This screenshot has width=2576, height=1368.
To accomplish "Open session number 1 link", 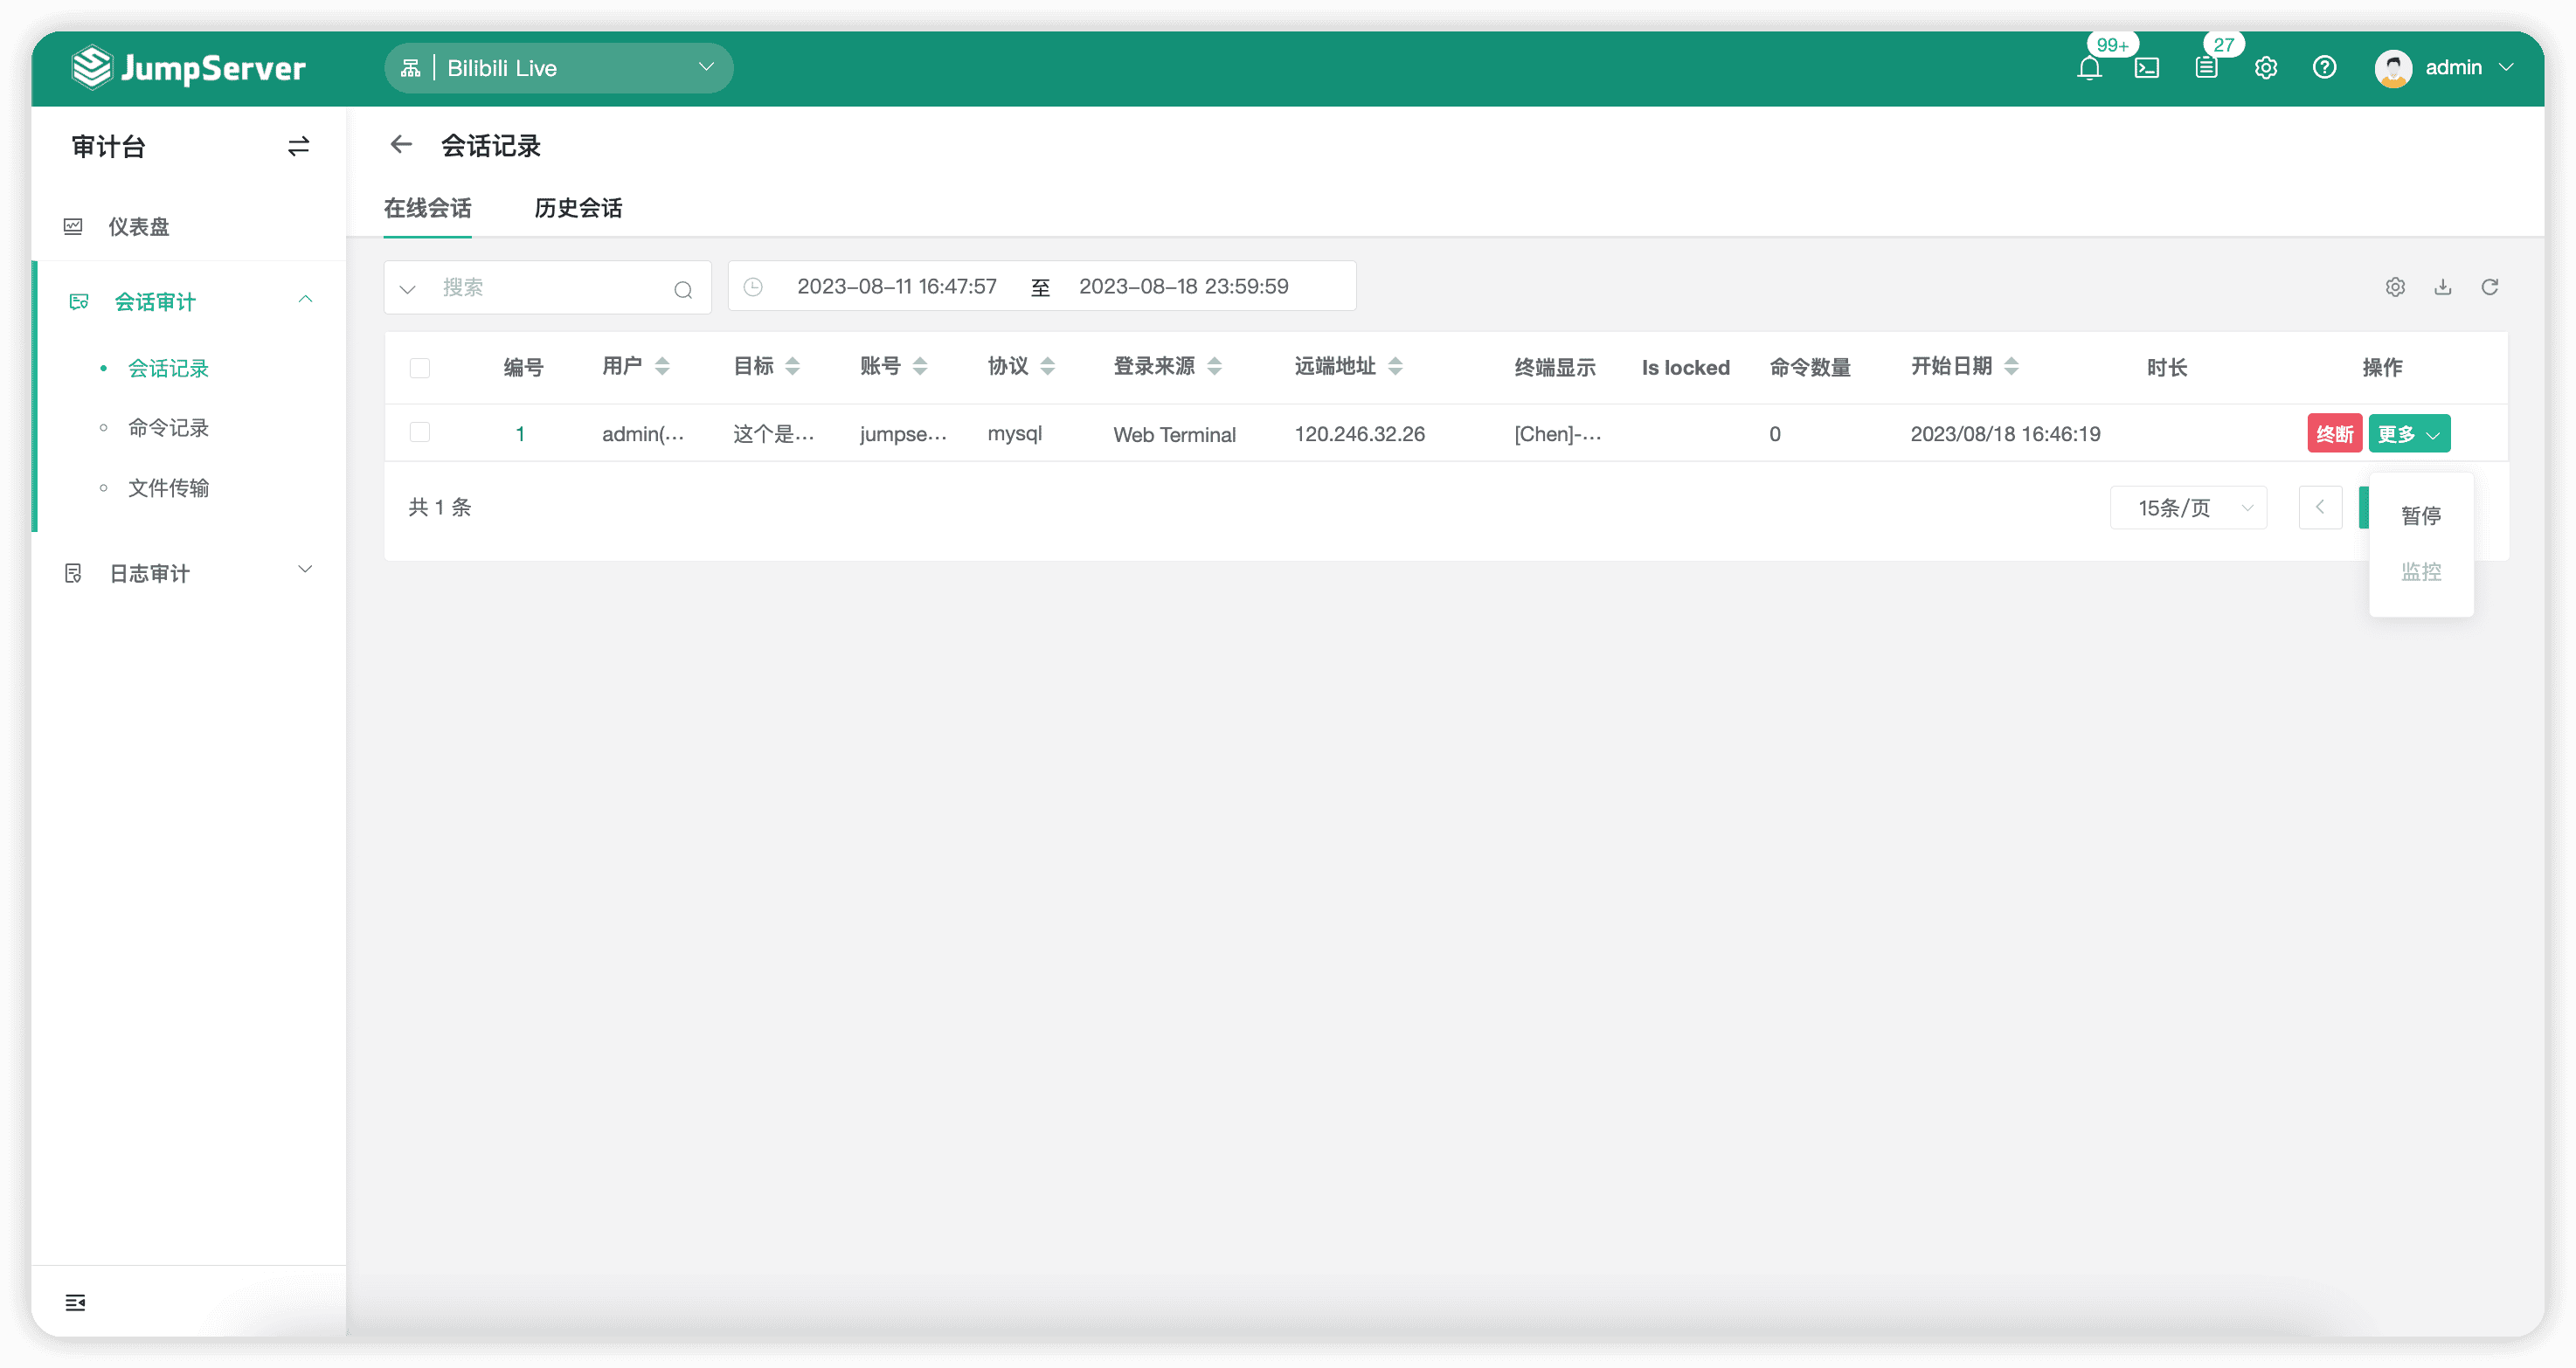I will [520, 434].
